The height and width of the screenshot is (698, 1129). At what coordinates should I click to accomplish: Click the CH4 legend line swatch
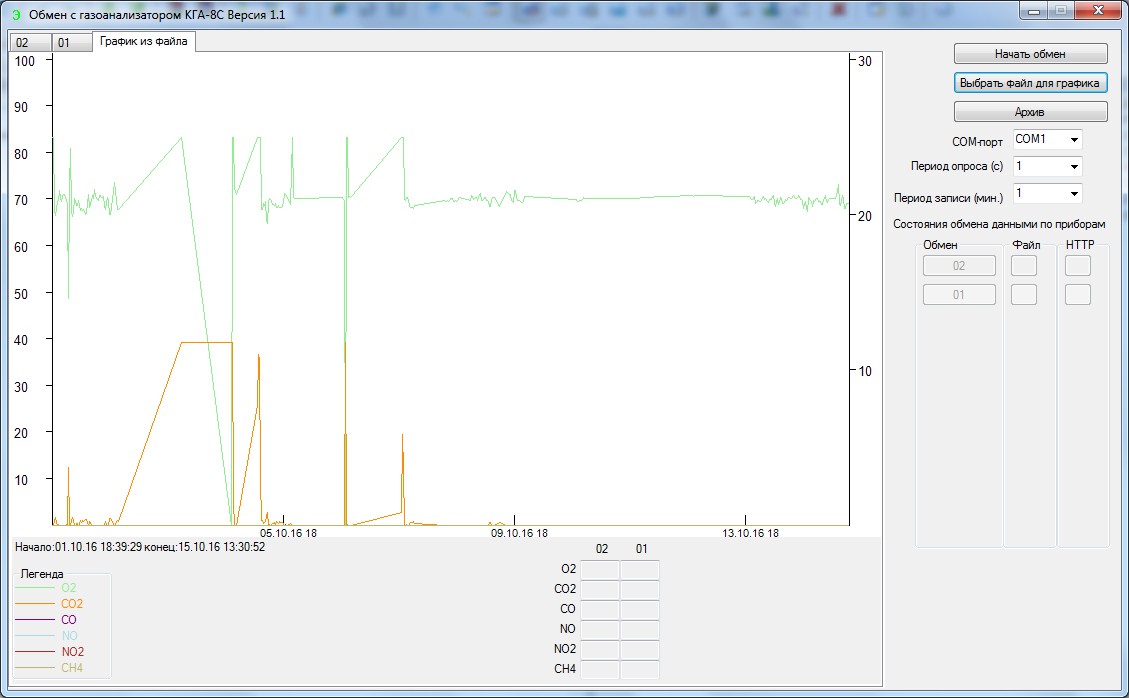click(x=35, y=668)
